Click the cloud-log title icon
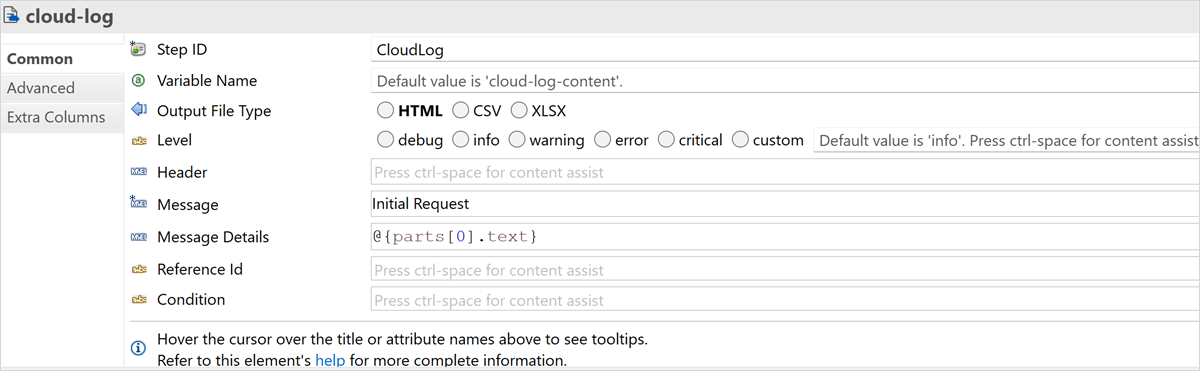 pyautogui.click(x=12, y=16)
